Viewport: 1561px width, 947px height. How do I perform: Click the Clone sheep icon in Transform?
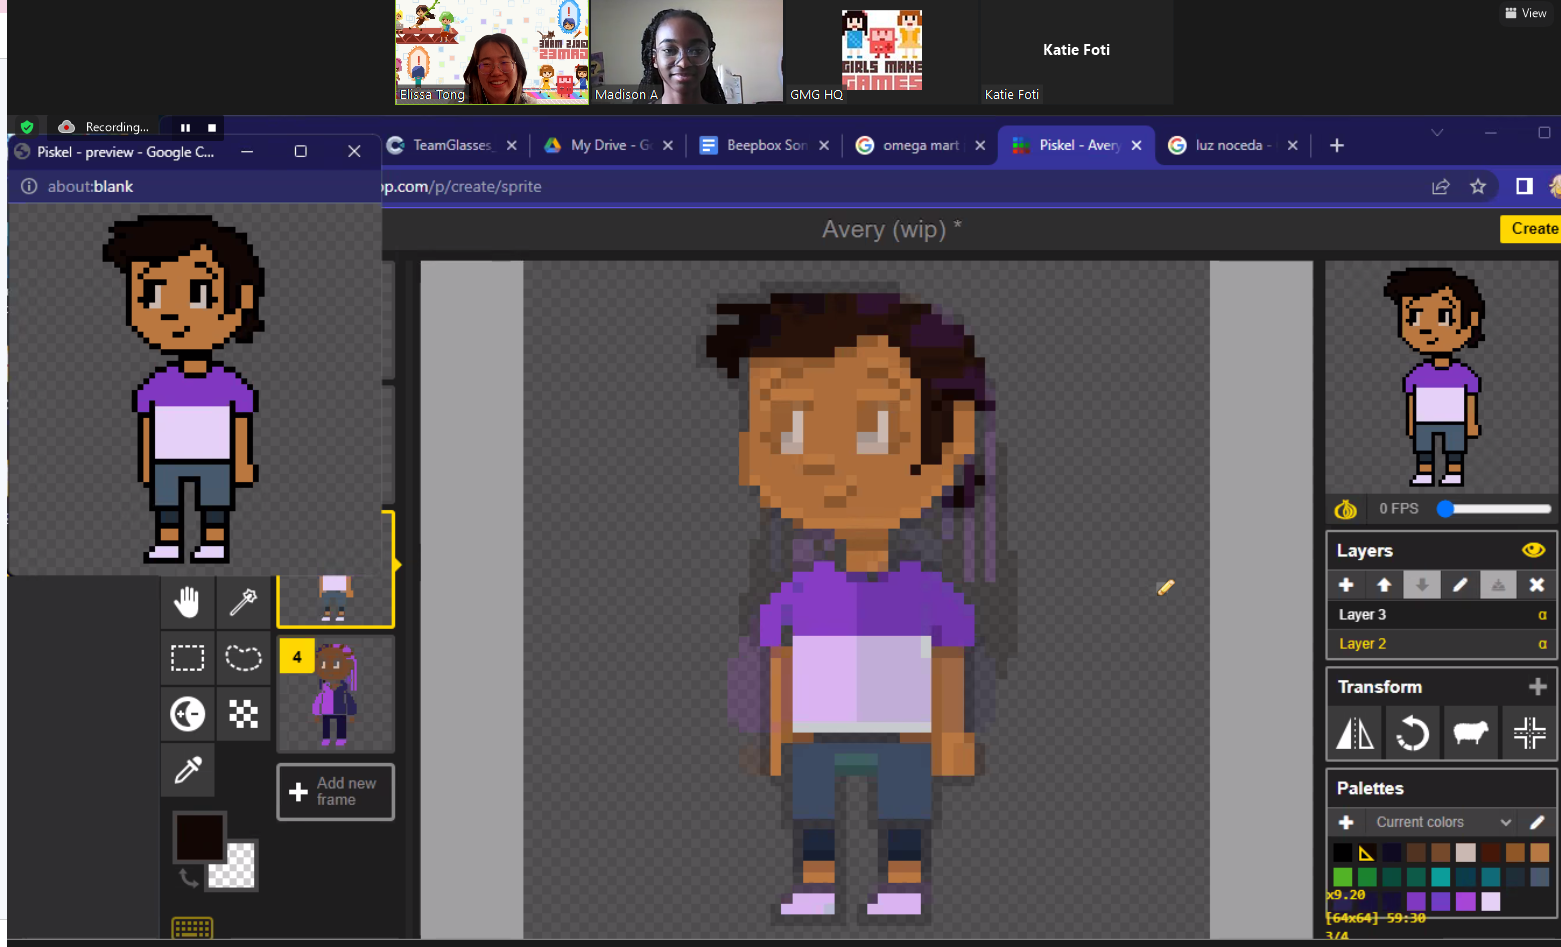(x=1470, y=733)
